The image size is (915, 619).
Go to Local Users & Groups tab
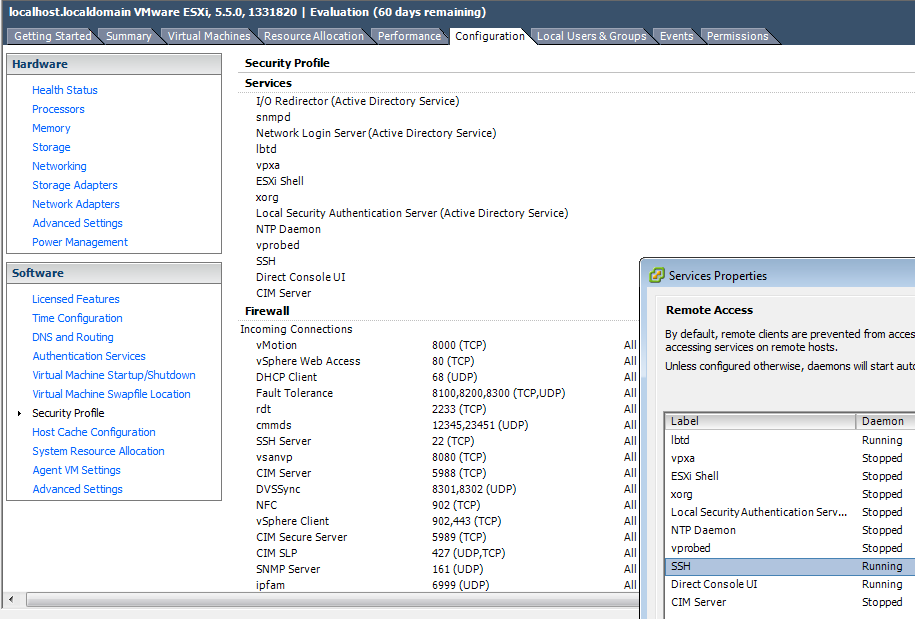(x=591, y=36)
